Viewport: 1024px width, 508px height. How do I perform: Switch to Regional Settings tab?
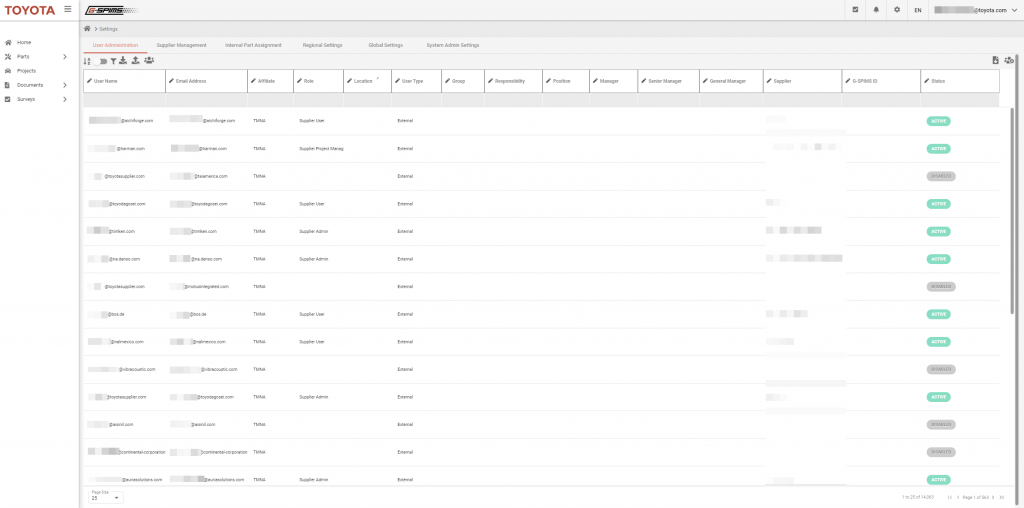tap(321, 45)
